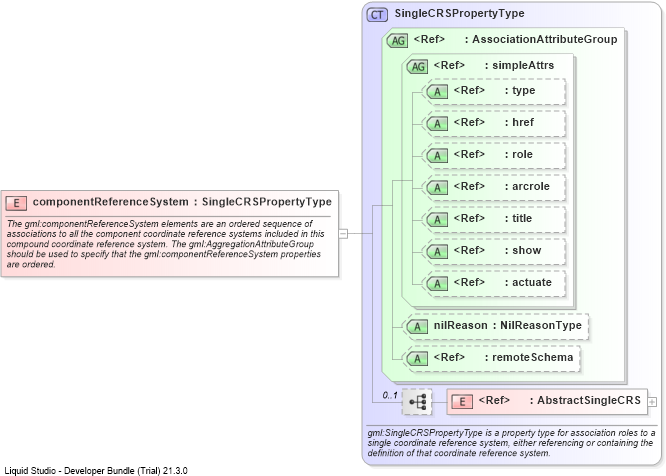This screenshot has width=666, height=476.
Task: Click the A icon of the actuate attribute
Action: coord(437,284)
